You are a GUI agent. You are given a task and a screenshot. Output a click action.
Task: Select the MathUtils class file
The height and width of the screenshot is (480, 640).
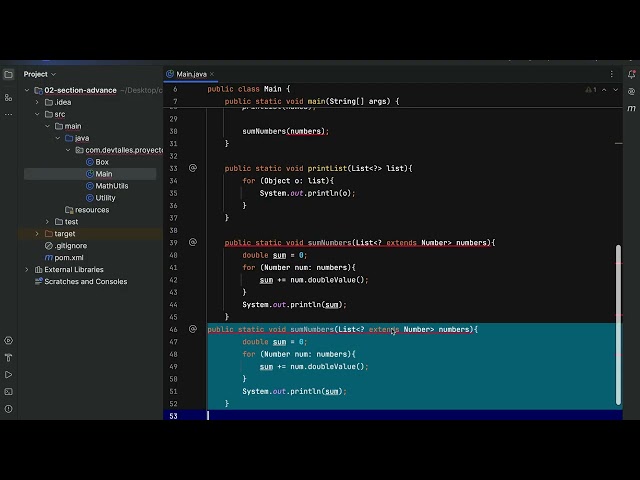(x=107, y=186)
